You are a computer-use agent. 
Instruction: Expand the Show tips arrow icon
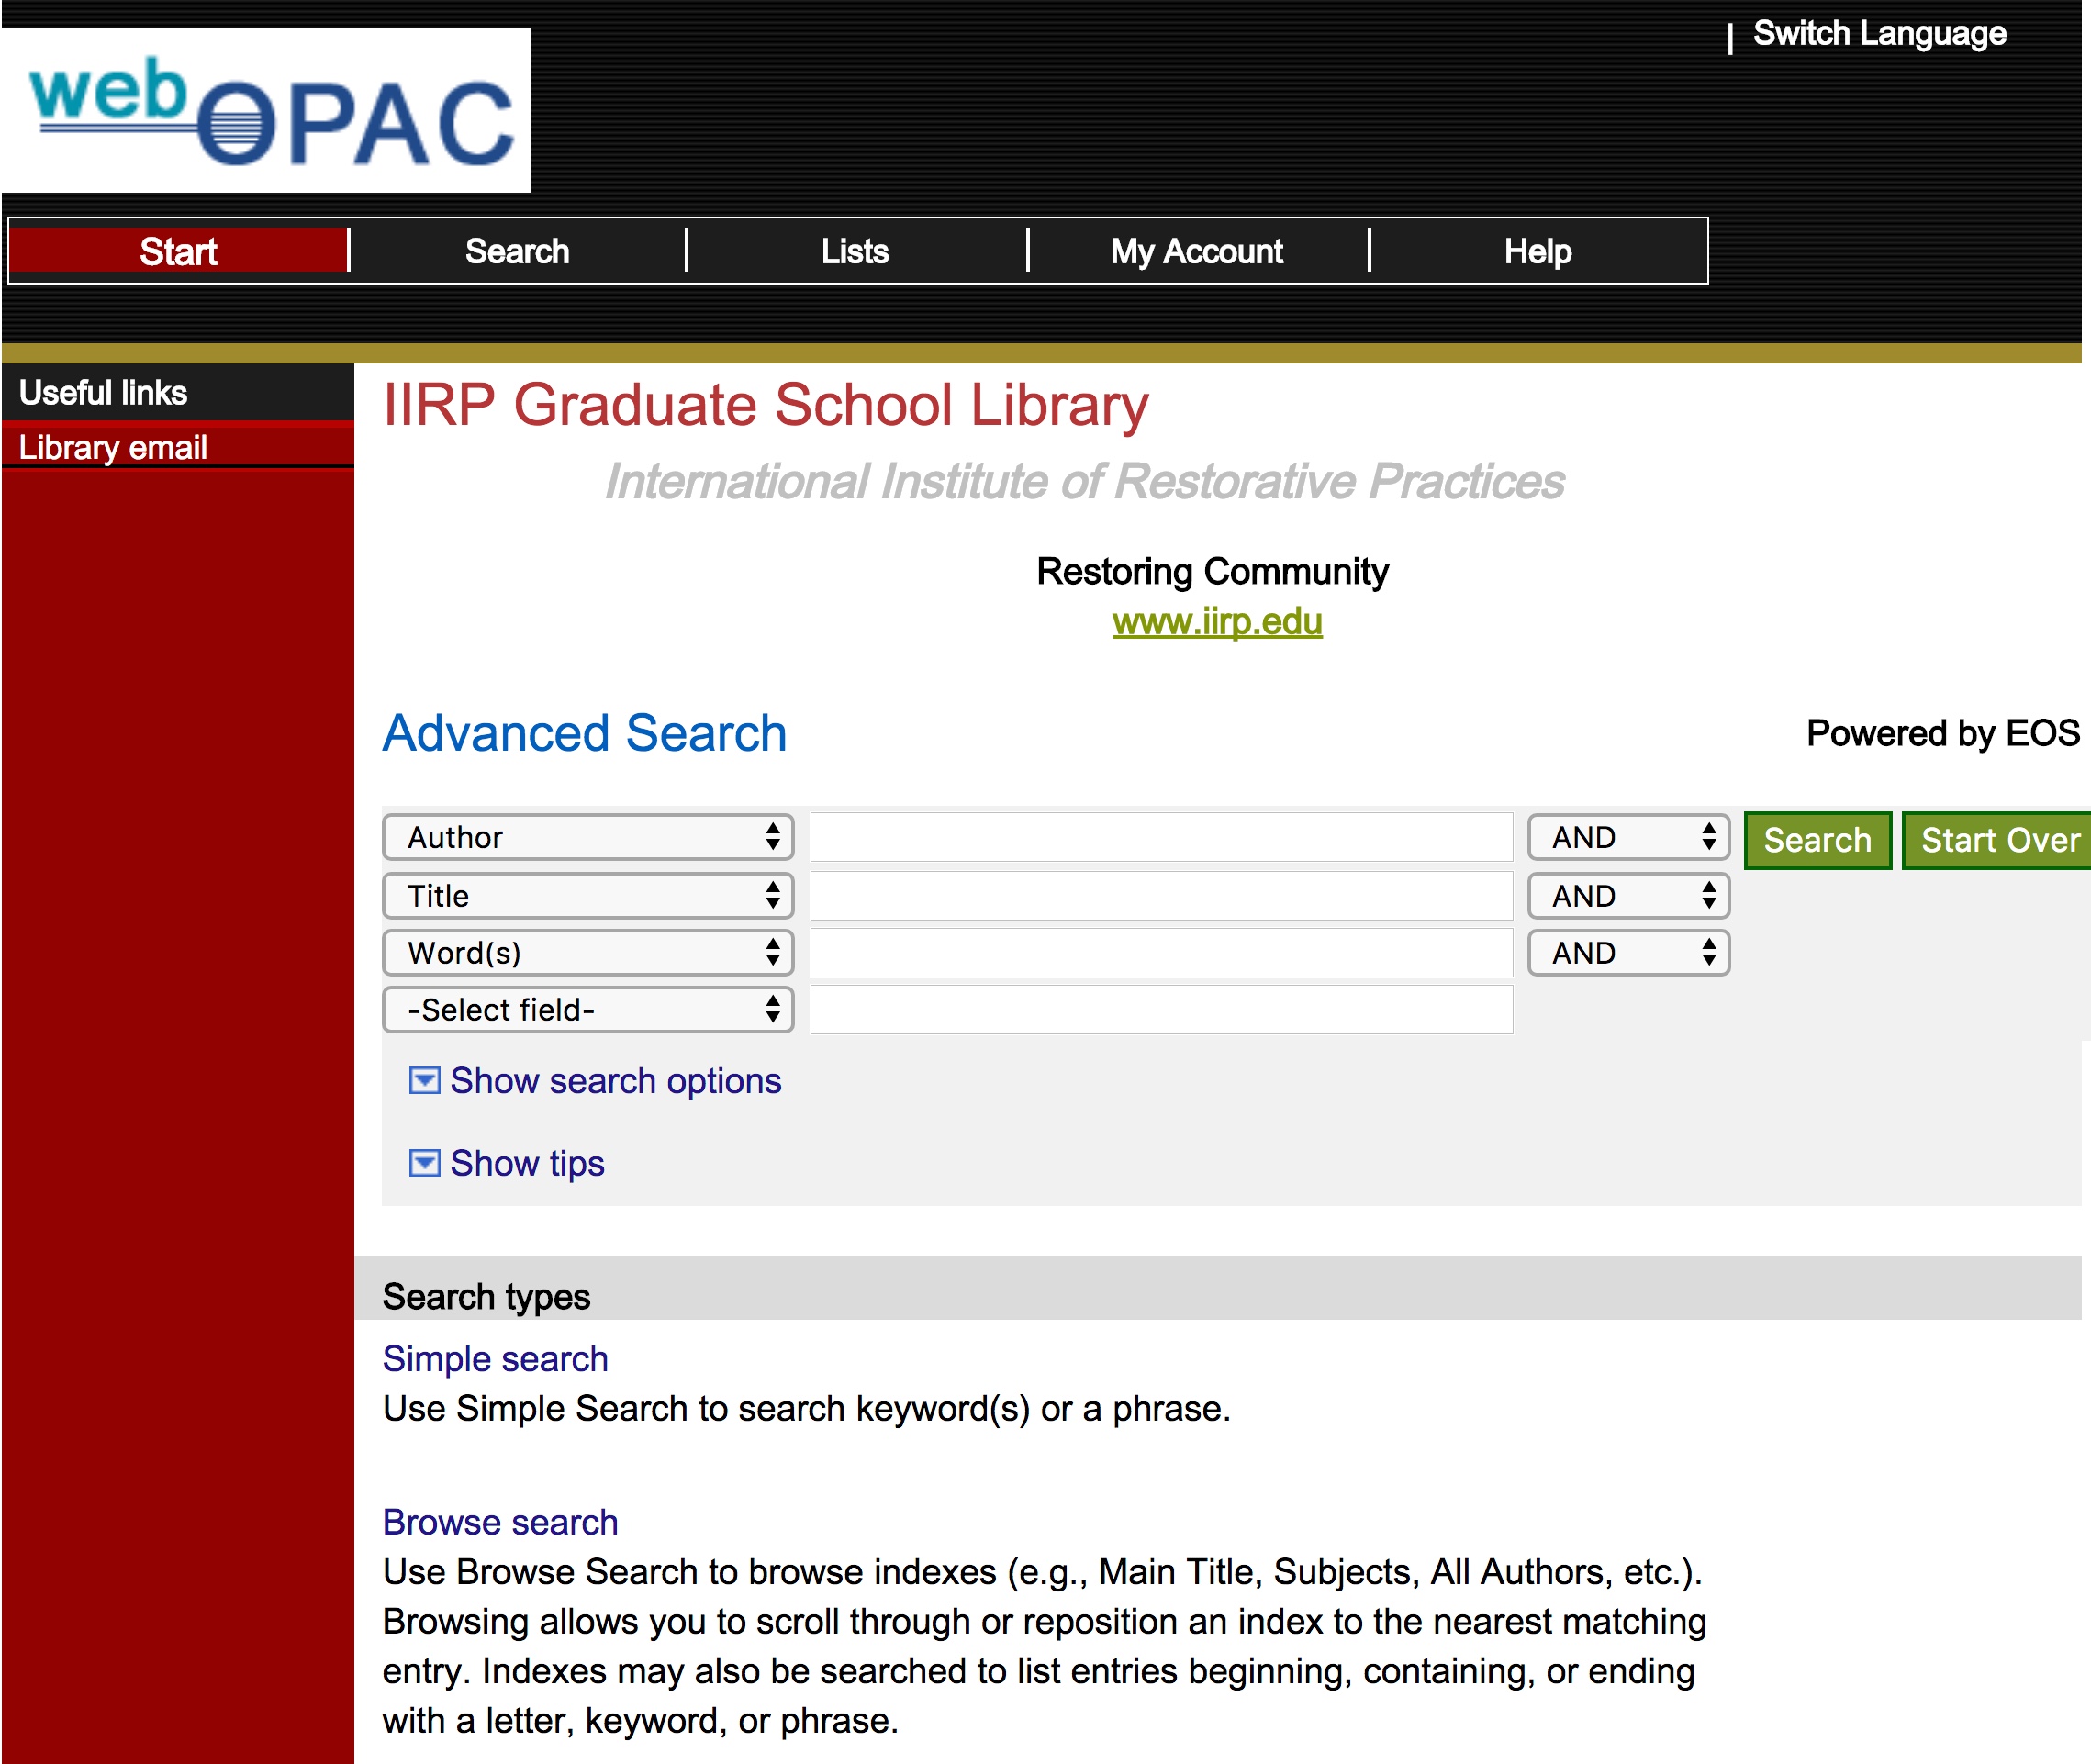425,1163
